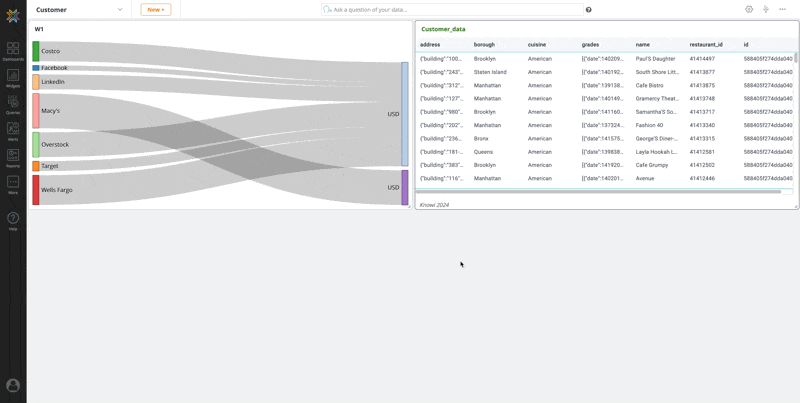Image resolution: width=800 pixels, height=403 pixels.
Task: Open Help from the sidebar
Action: click(x=13, y=221)
